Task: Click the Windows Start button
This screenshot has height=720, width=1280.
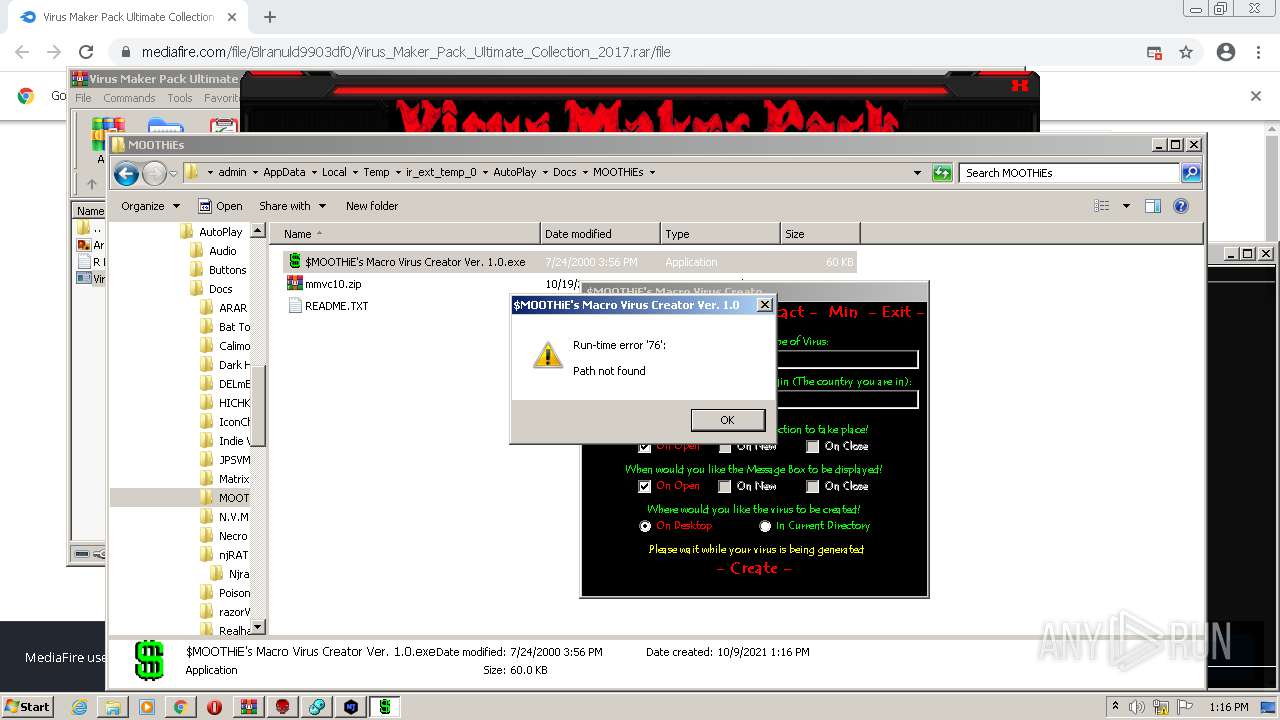Action: 27,707
